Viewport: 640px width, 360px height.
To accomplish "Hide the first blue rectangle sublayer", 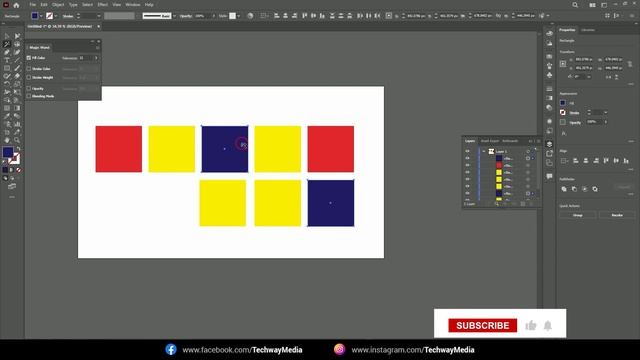I will (x=467, y=158).
